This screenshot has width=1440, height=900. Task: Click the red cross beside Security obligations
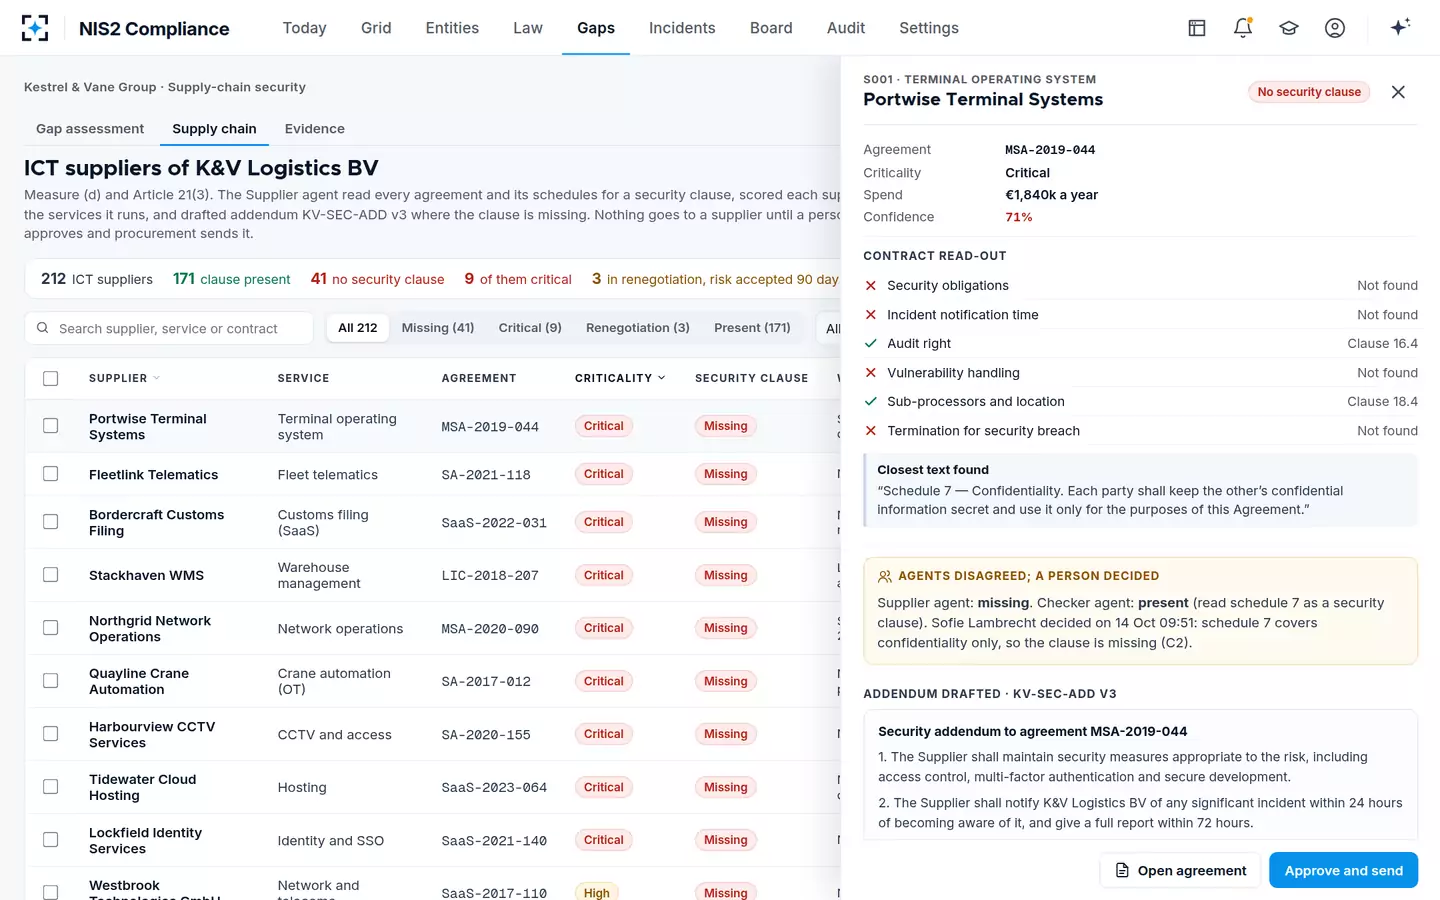click(871, 285)
